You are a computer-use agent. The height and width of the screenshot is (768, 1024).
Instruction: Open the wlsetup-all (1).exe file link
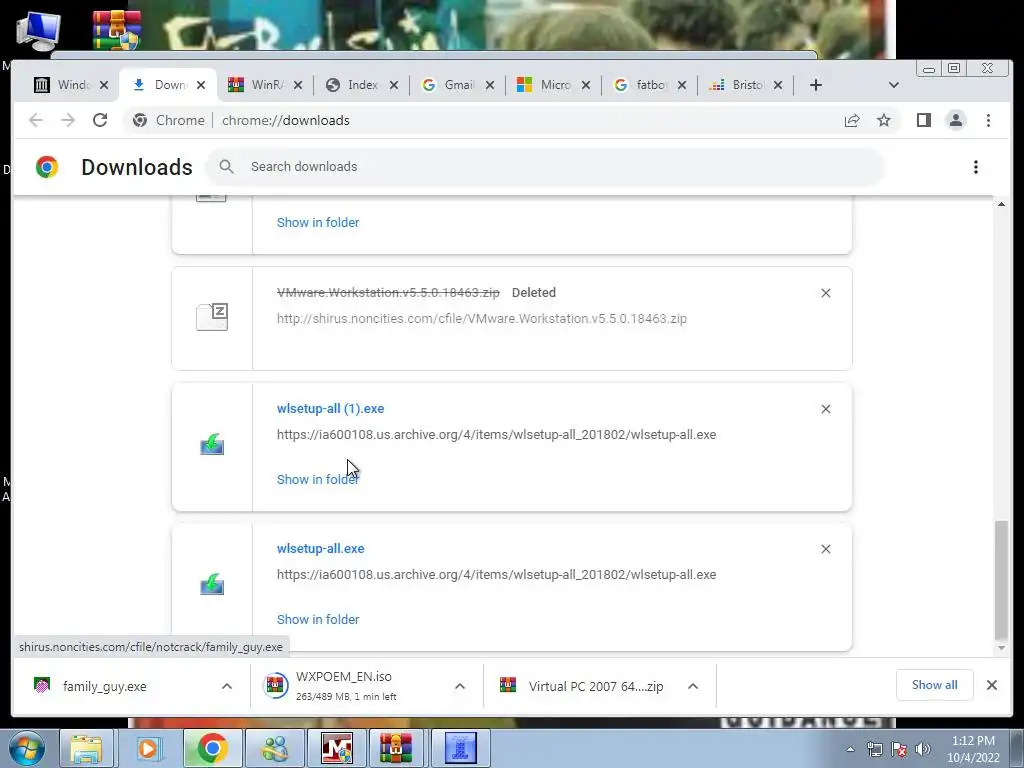pos(330,409)
